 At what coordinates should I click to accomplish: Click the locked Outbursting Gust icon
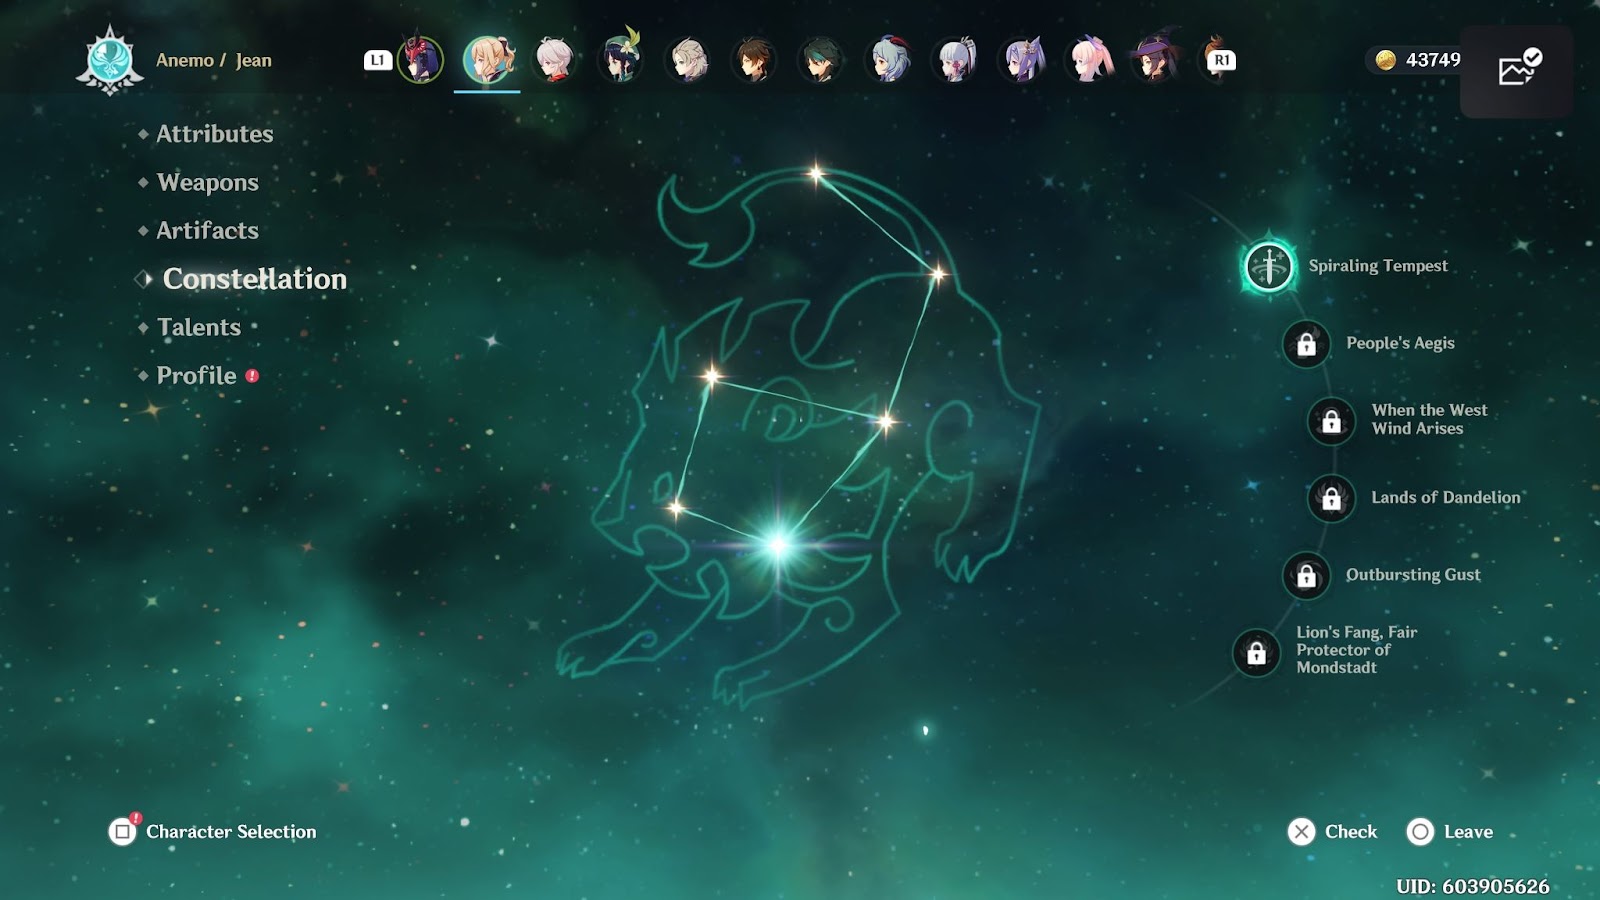[x=1306, y=576]
